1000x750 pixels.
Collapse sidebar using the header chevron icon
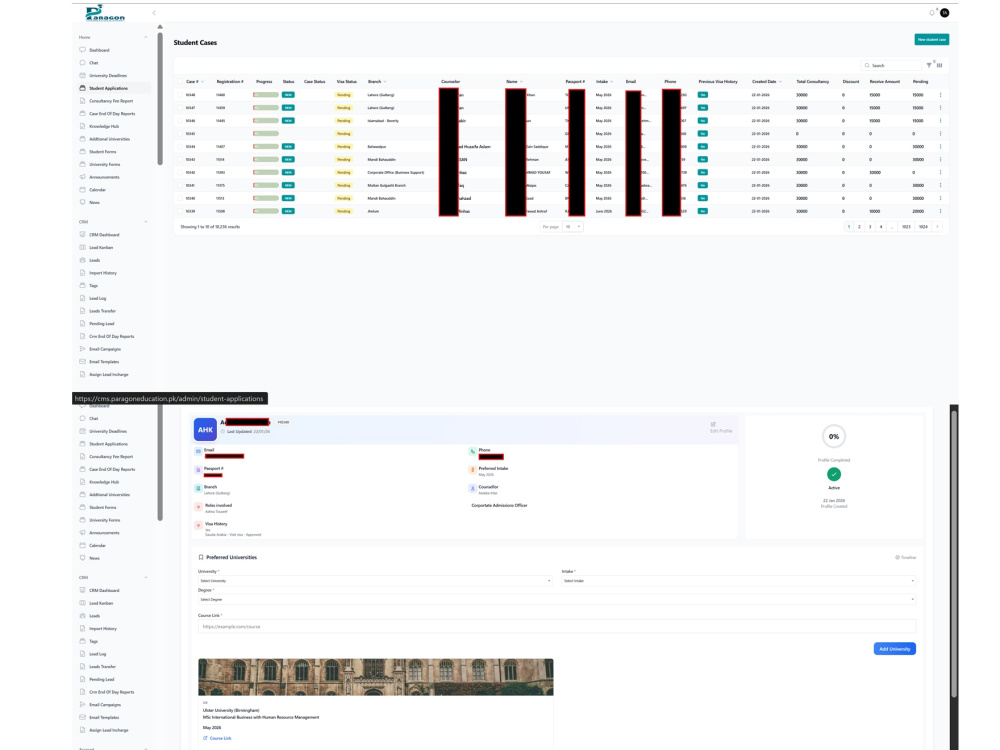154,13
